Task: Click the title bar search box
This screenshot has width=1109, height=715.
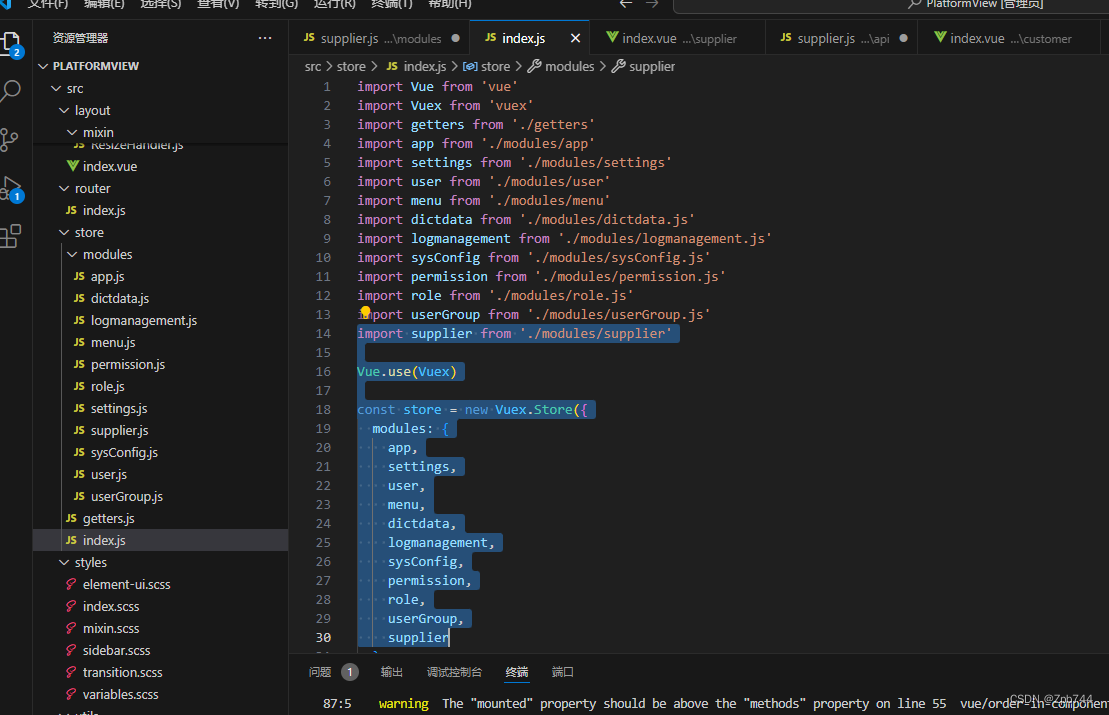Action: 891,4
